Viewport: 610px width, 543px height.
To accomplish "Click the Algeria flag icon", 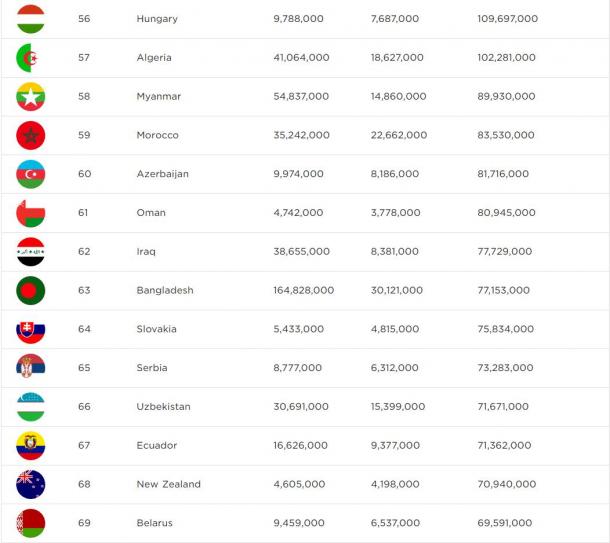I will click(31, 58).
